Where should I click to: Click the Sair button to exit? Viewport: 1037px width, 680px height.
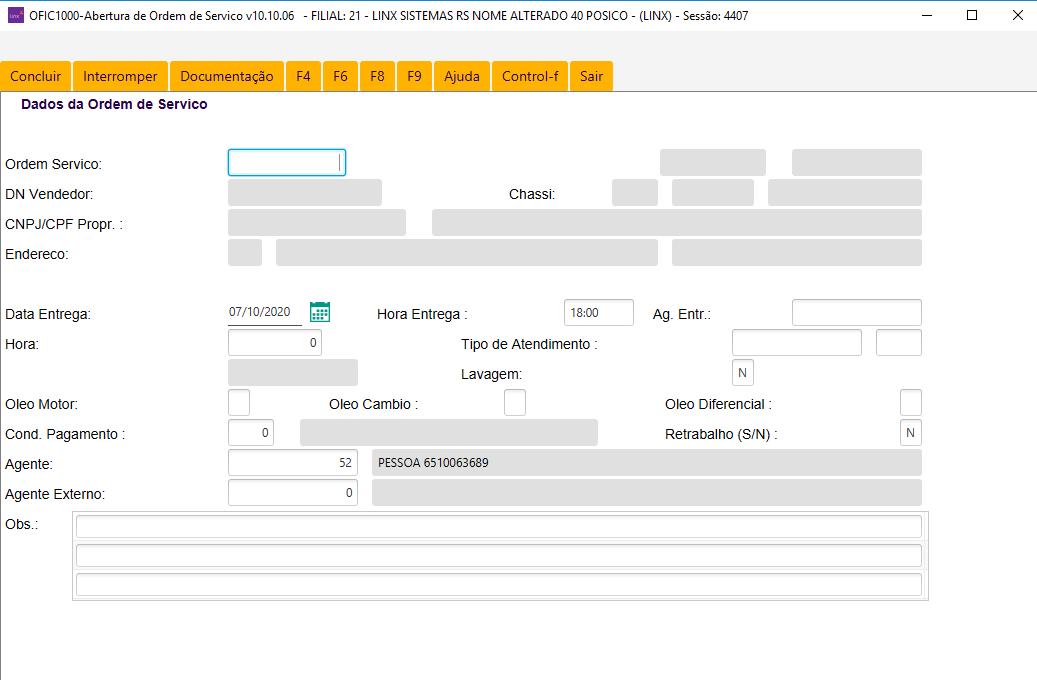click(x=591, y=76)
